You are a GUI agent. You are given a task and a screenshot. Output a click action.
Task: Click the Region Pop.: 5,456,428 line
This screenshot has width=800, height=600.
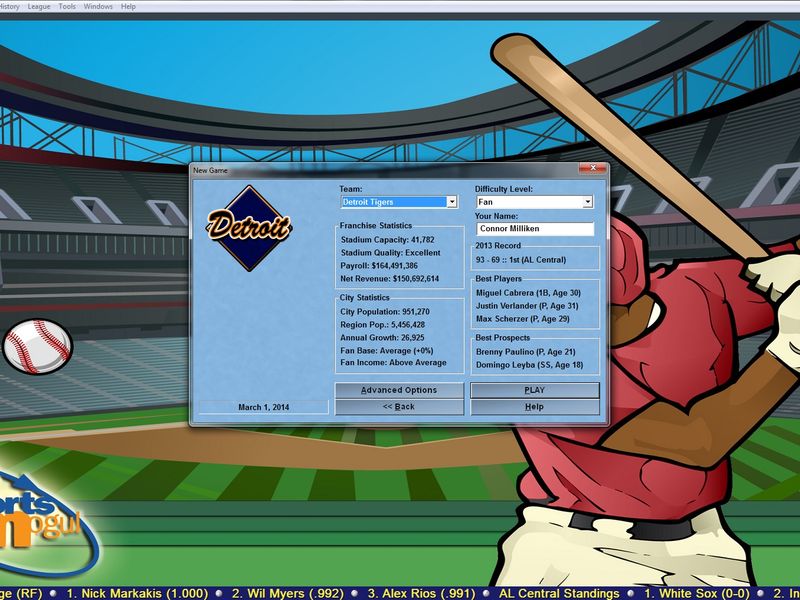click(x=382, y=324)
